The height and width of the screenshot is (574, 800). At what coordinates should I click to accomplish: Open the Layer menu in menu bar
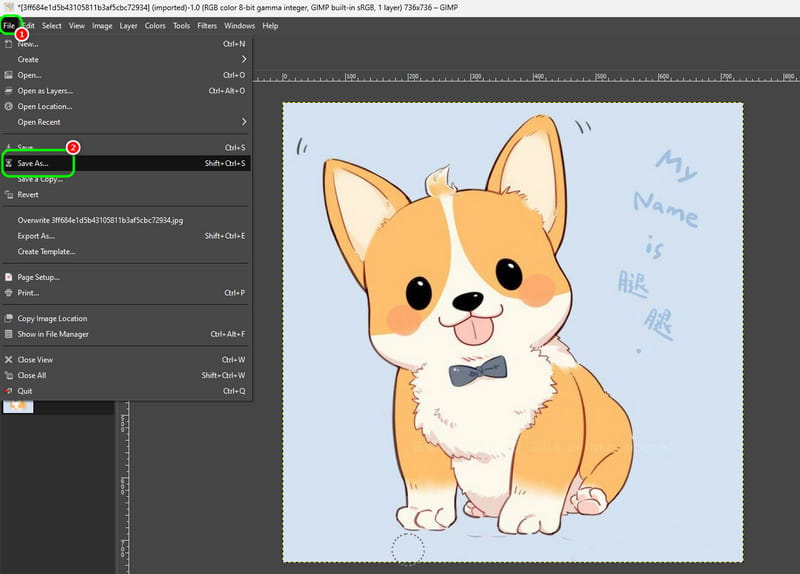(x=128, y=25)
